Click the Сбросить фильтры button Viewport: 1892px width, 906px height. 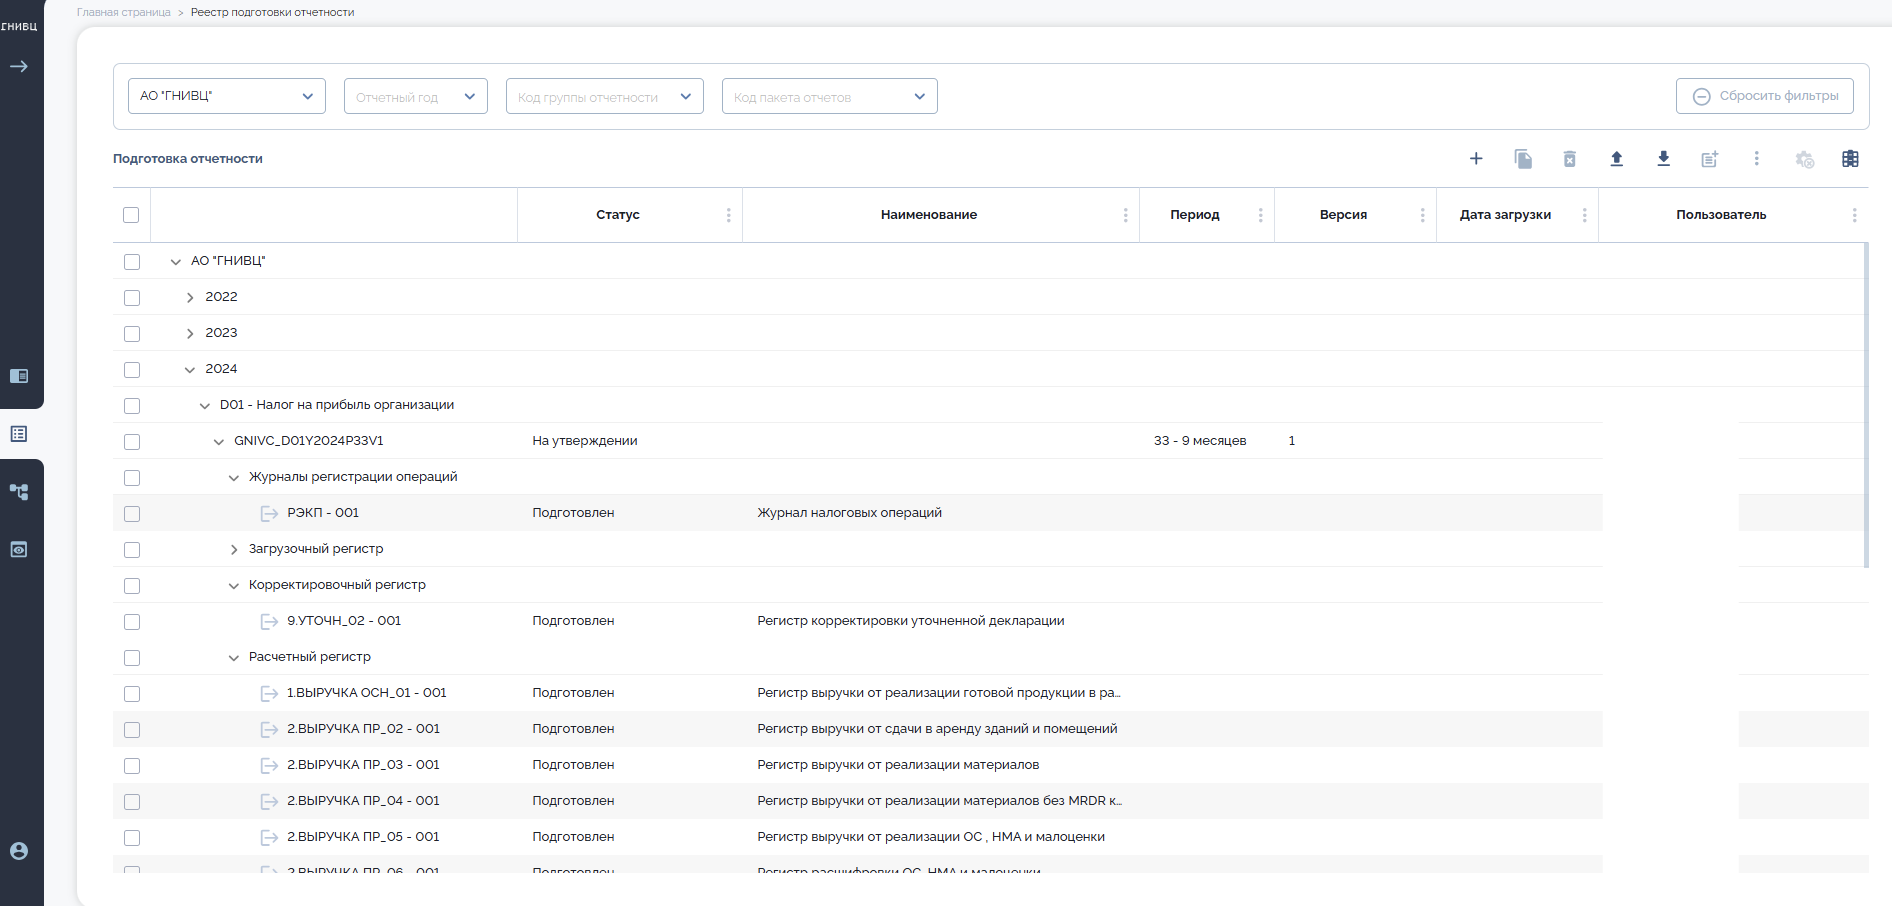coord(1765,96)
